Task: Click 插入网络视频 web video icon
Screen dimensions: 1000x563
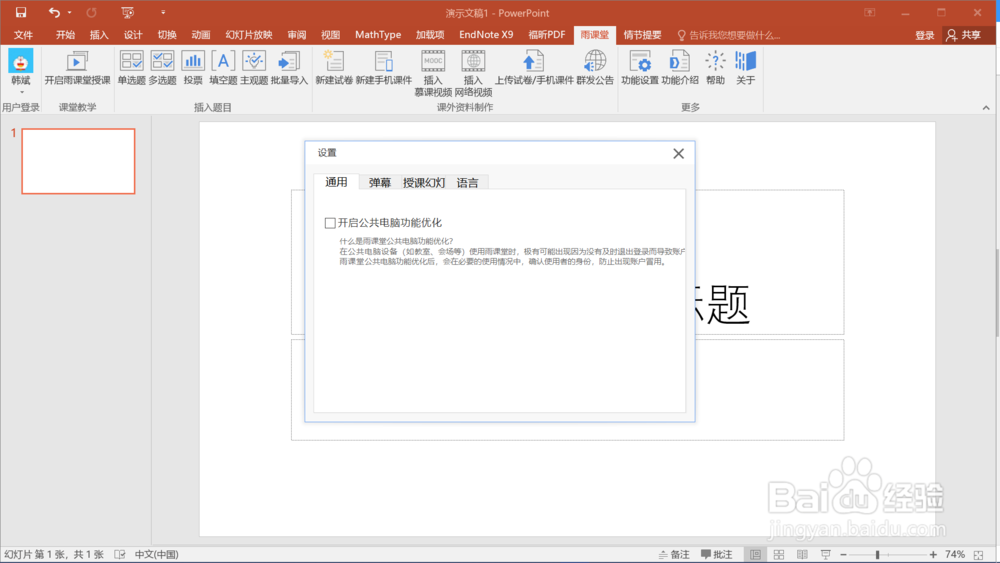Action: point(473,73)
